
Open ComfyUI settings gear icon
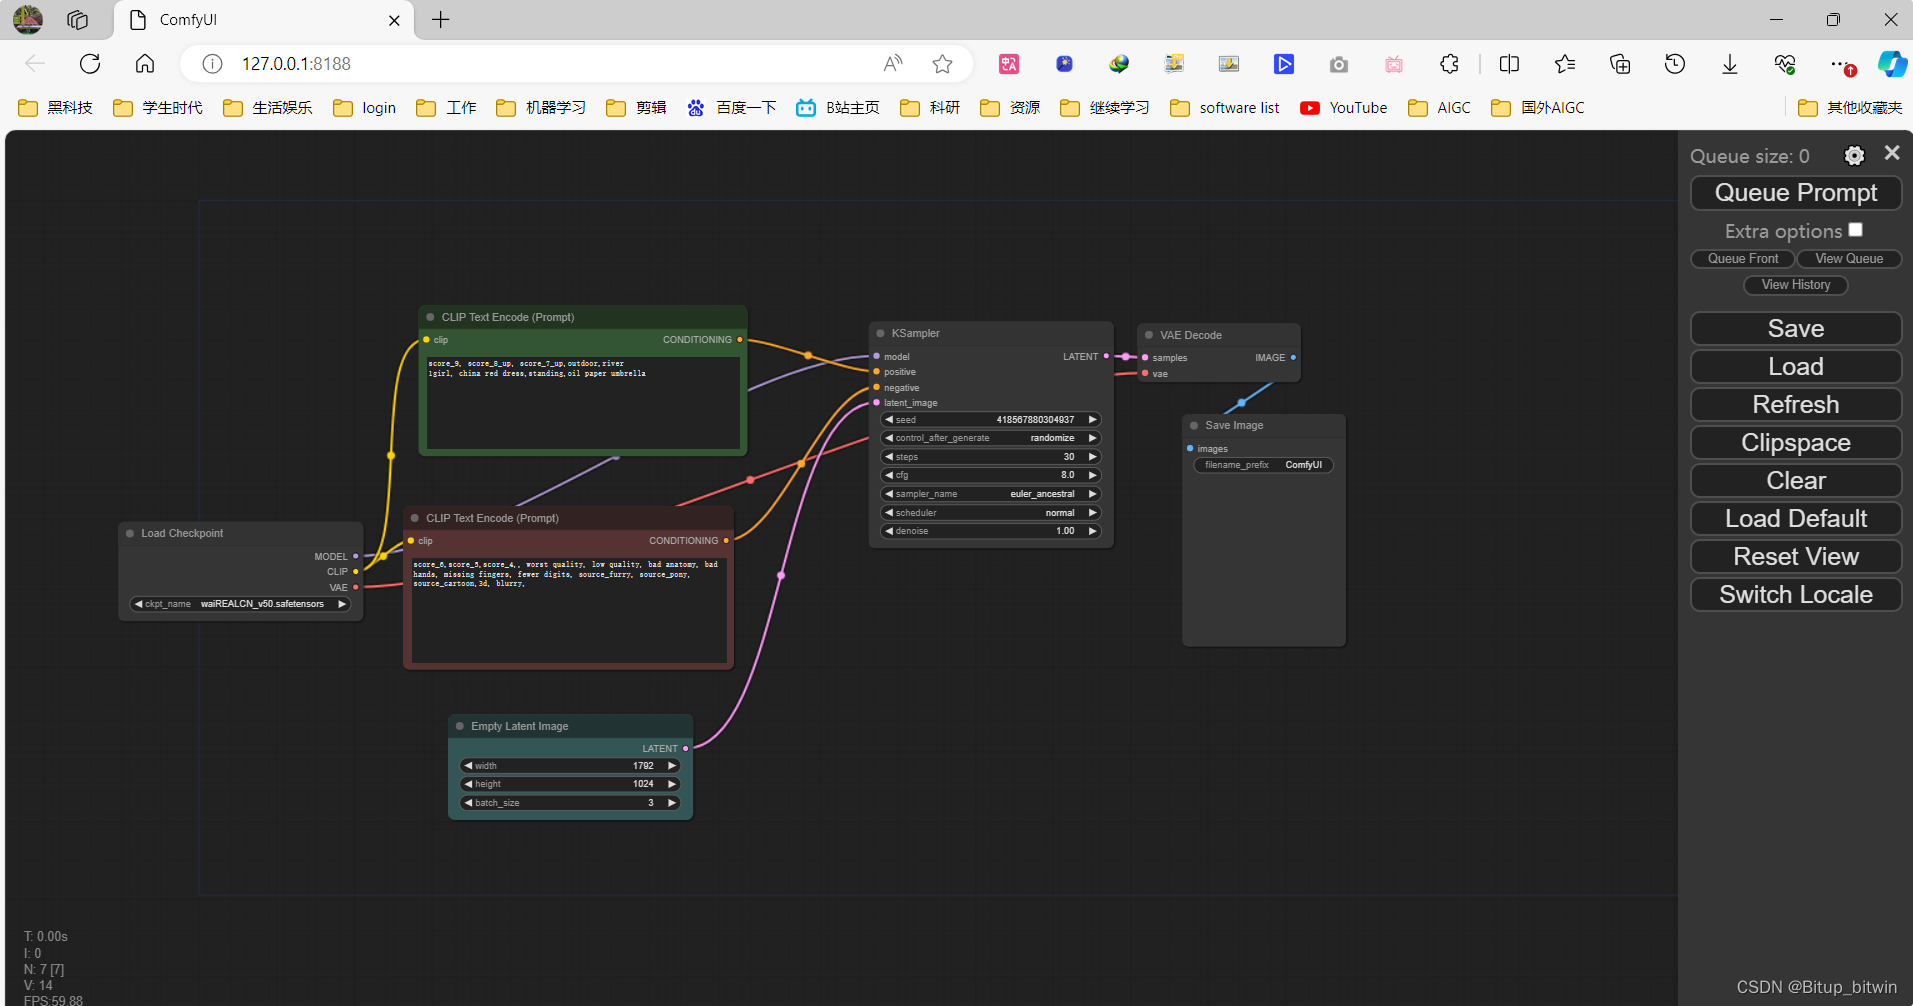click(1854, 155)
